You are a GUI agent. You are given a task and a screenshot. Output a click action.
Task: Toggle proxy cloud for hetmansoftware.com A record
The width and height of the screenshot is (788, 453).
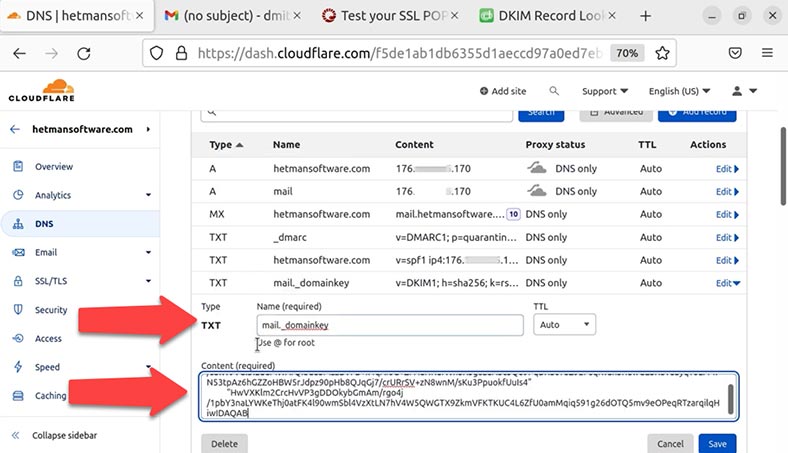[537, 168]
